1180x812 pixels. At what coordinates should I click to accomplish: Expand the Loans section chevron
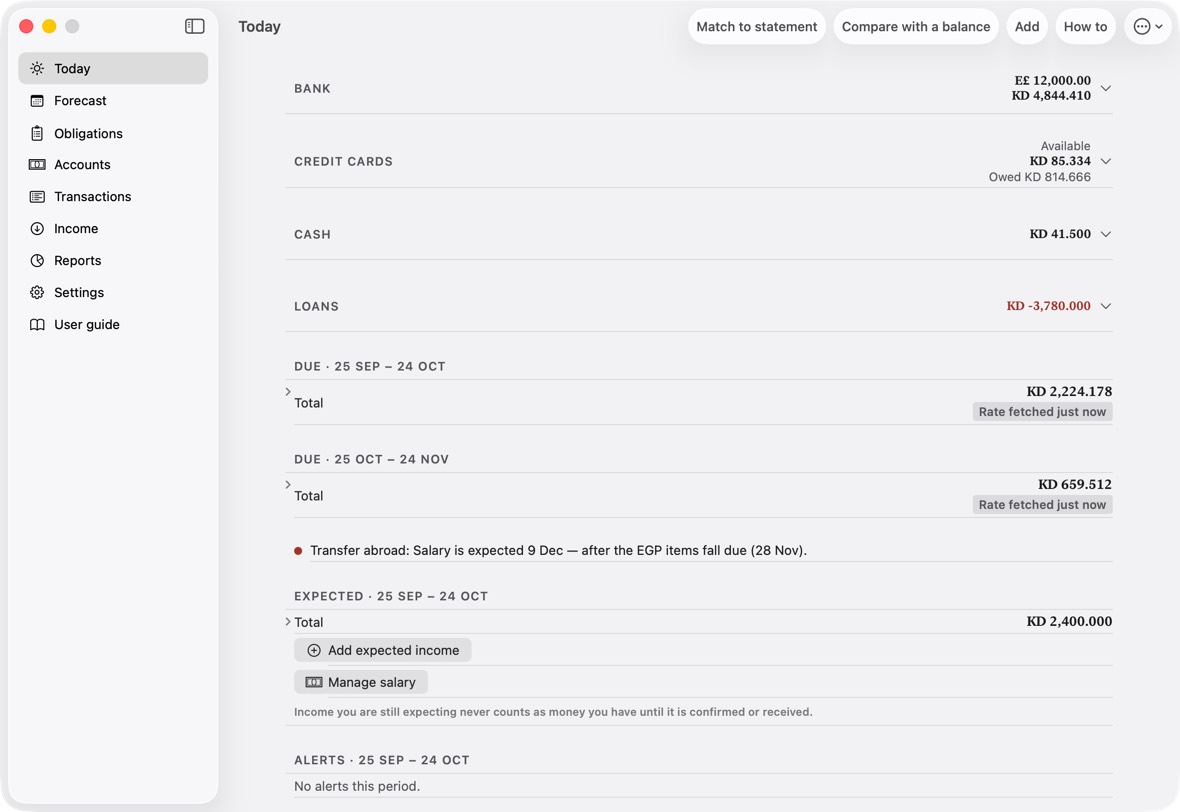[1105, 306]
